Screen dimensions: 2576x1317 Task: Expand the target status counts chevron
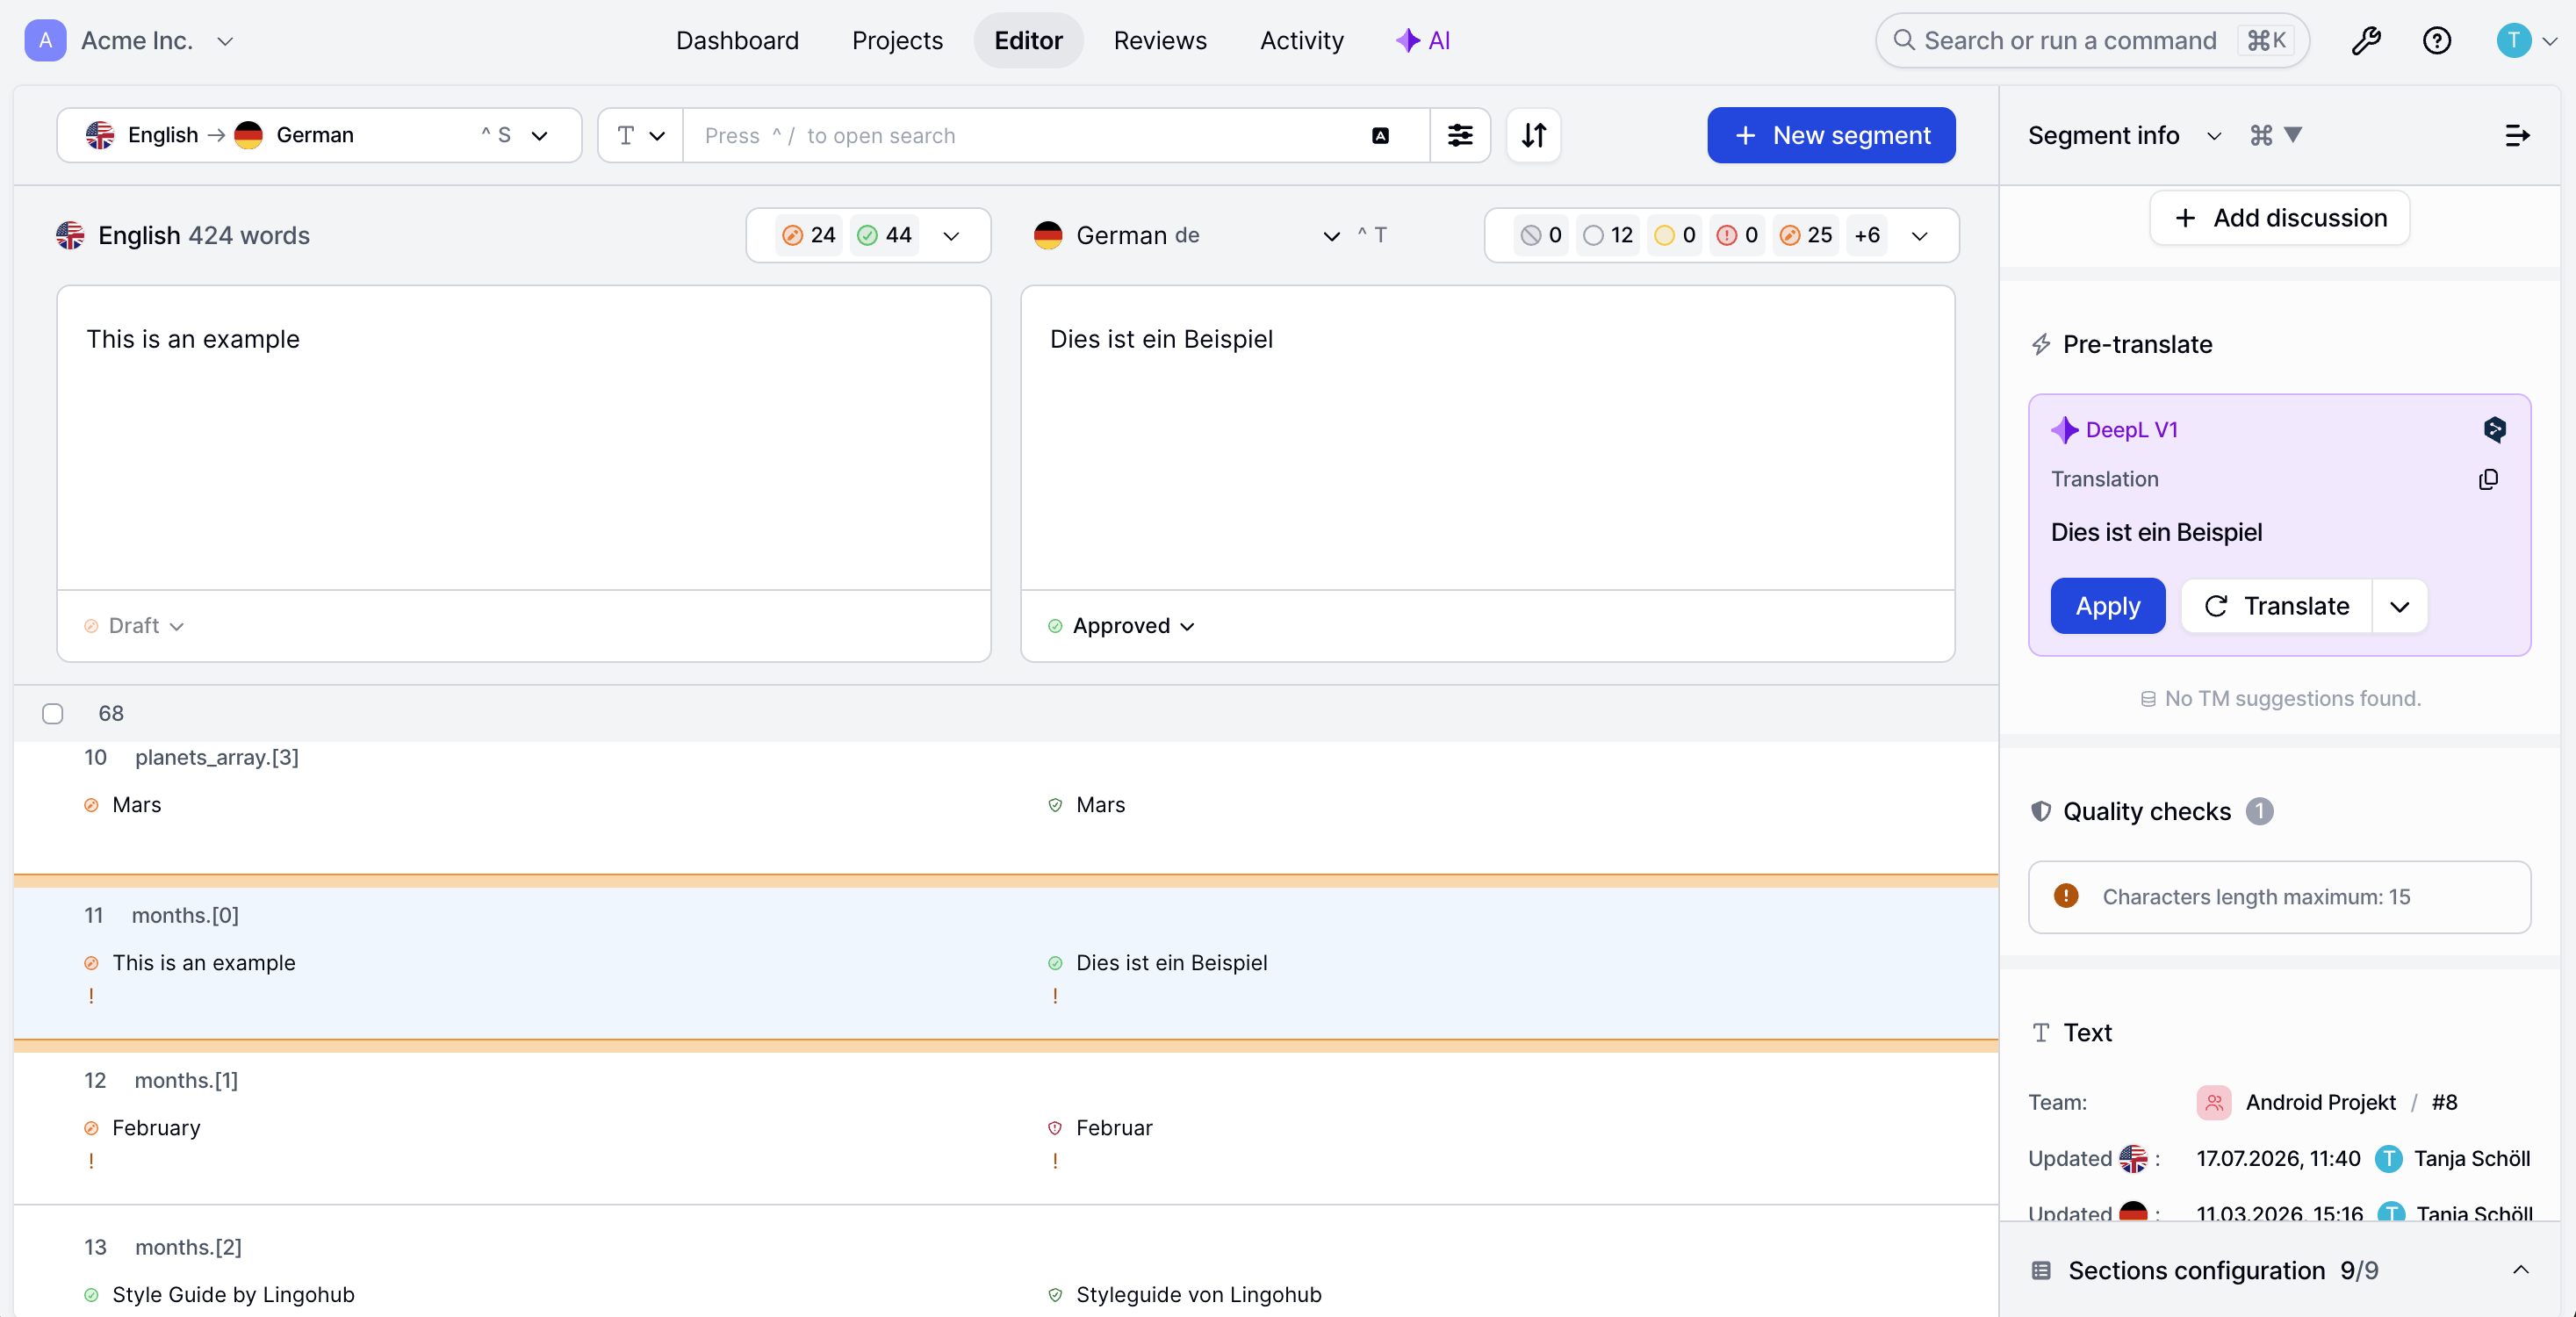coord(1919,236)
